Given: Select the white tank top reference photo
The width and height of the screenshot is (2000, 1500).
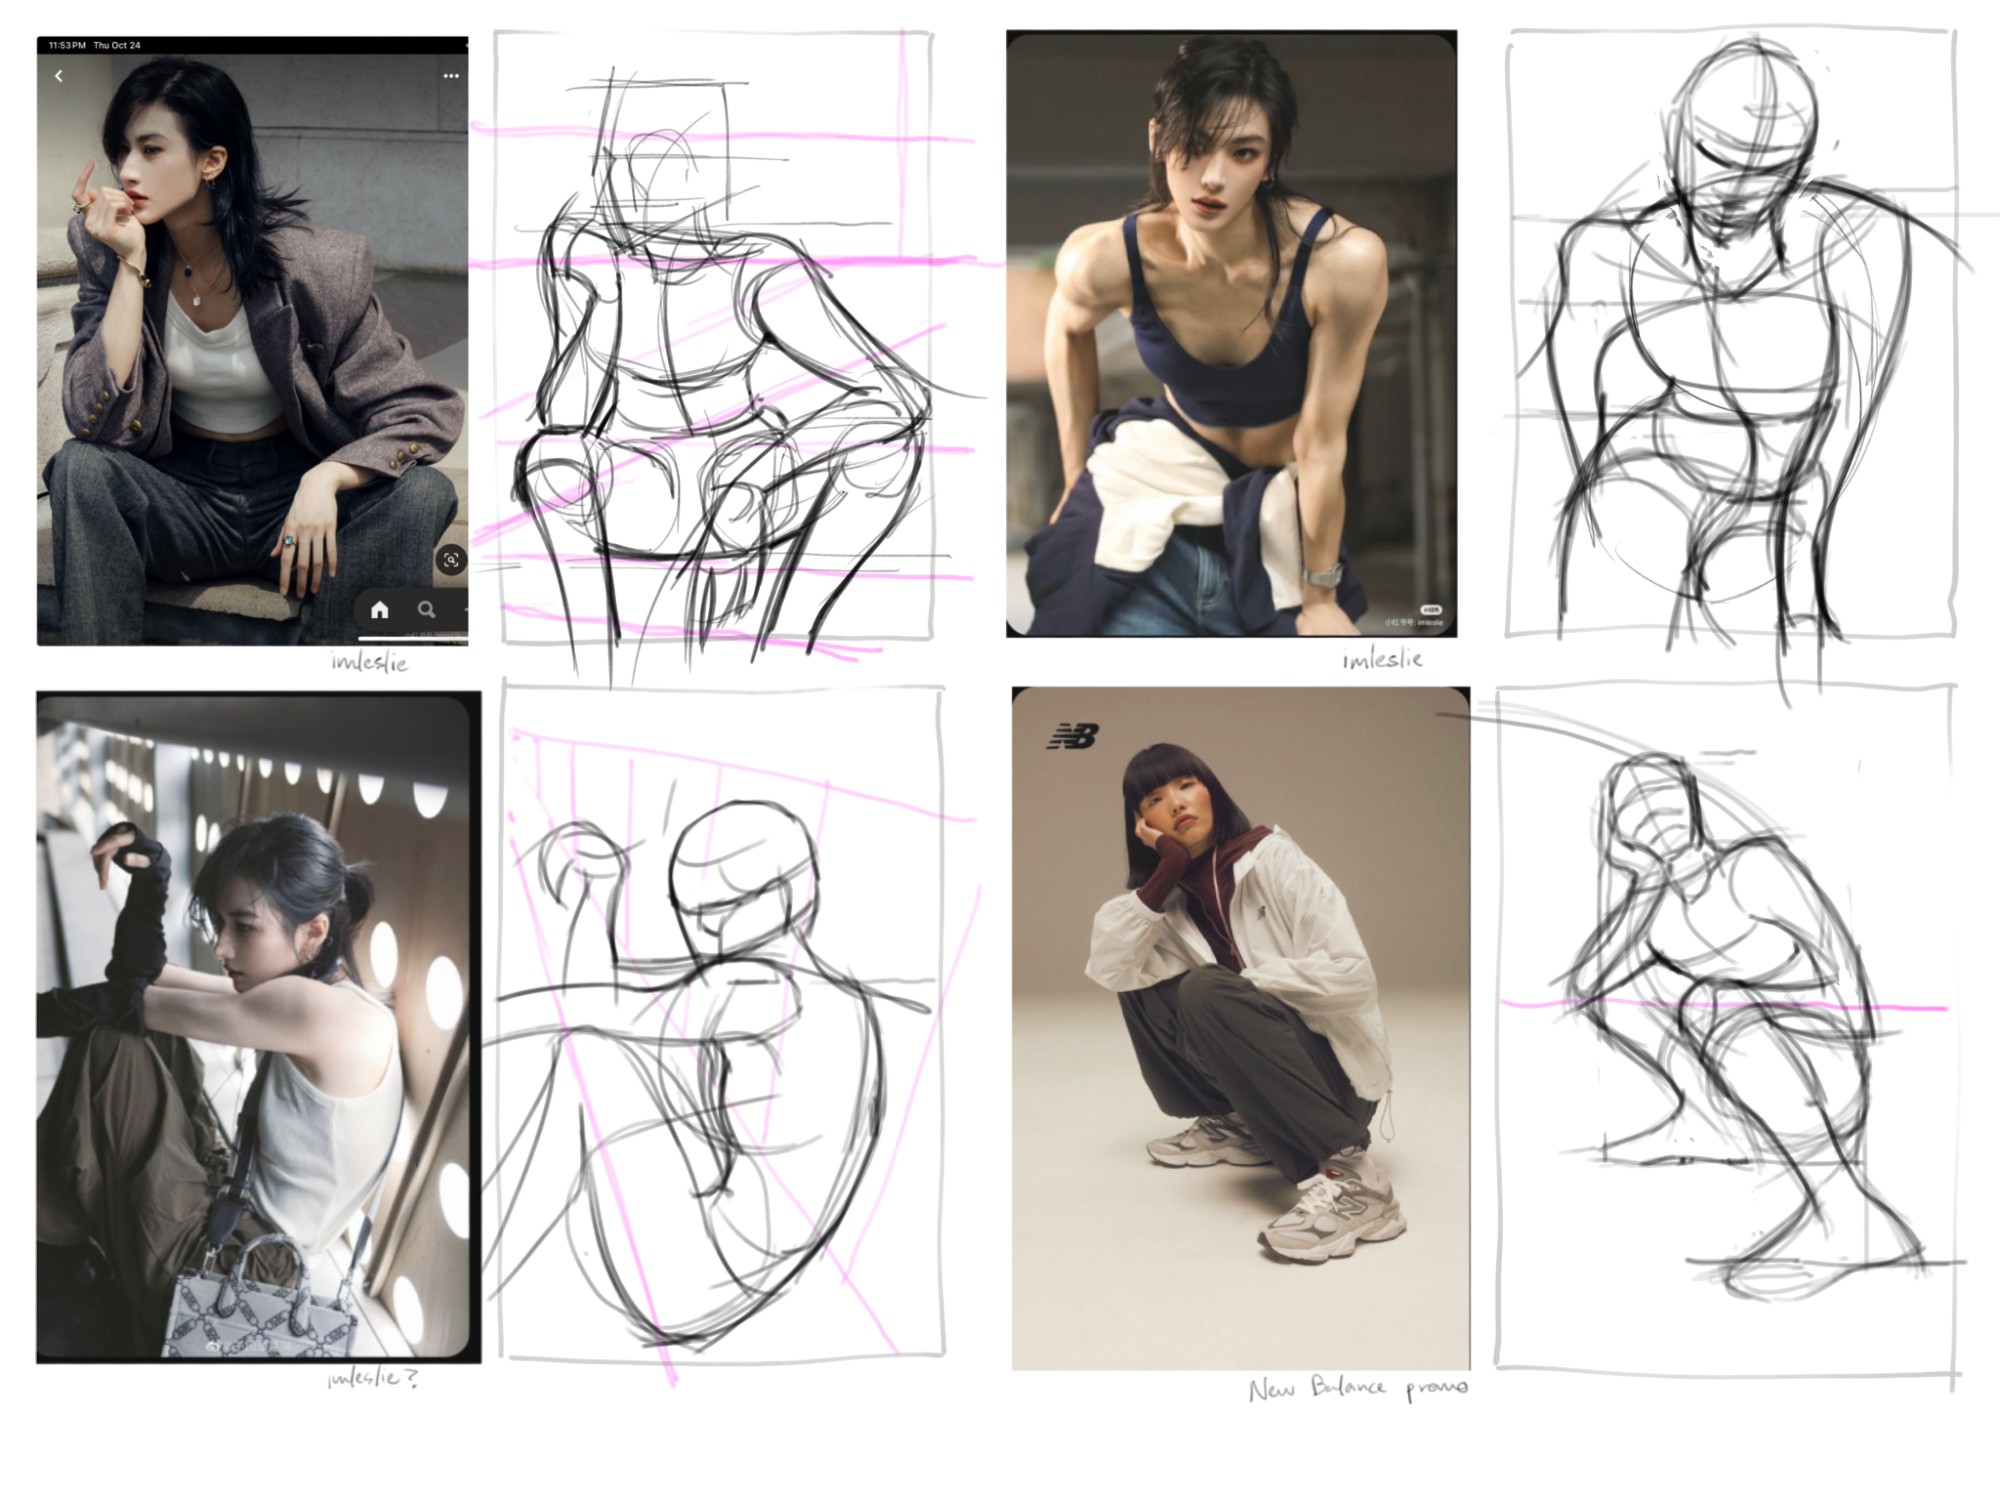Looking at the screenshot, I should point(258,1027).
